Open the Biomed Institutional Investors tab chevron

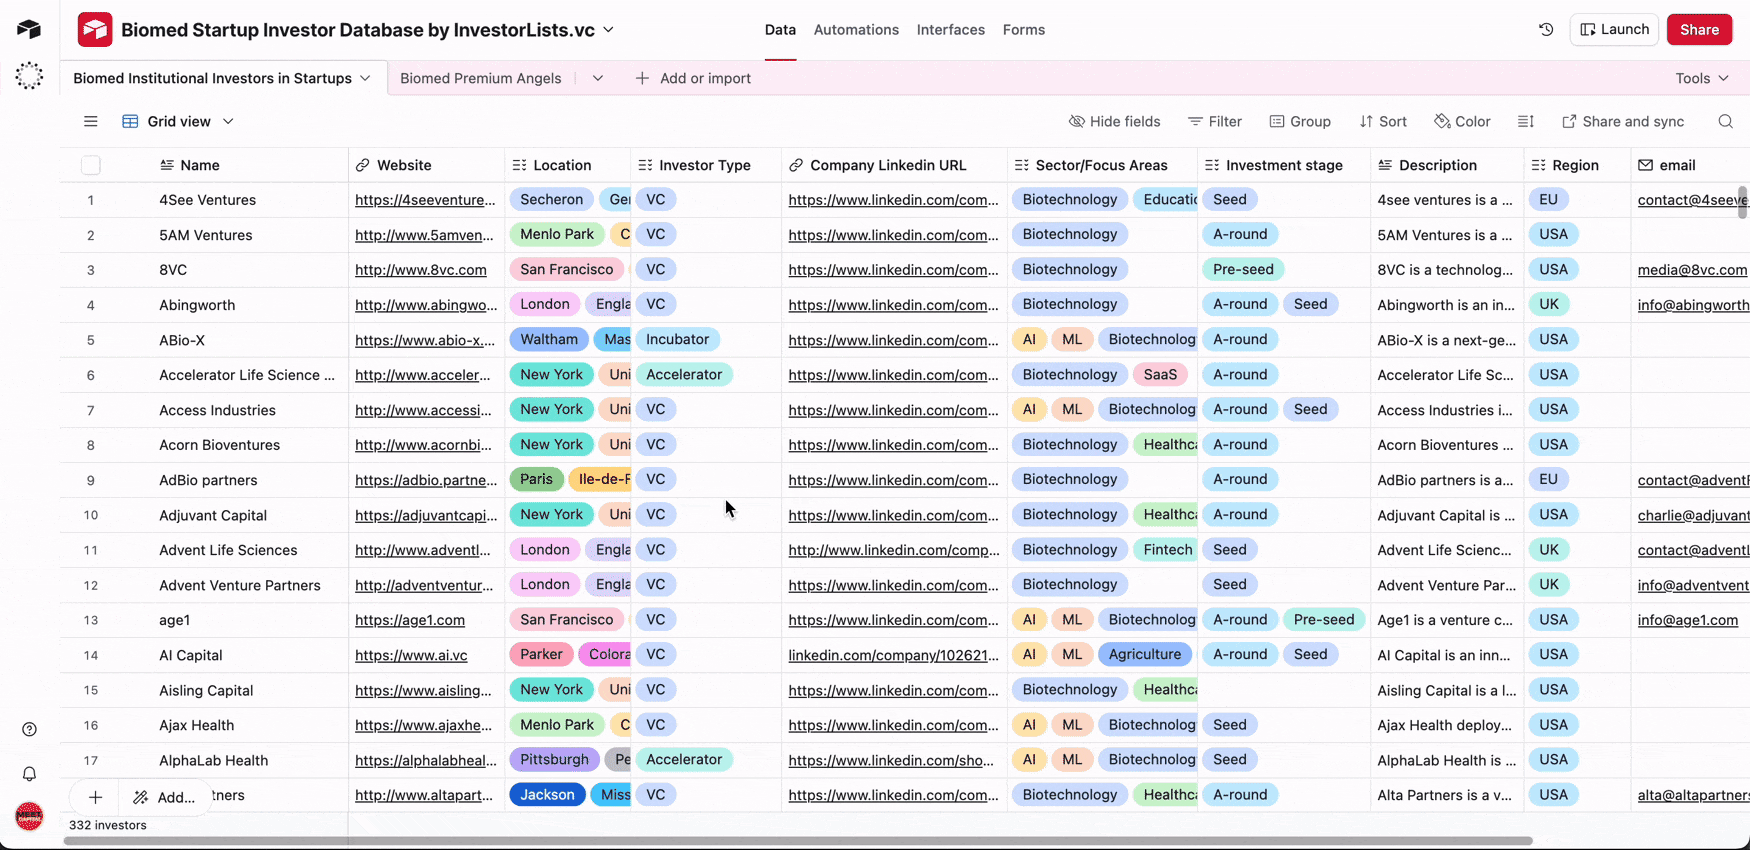coord(365,78)
